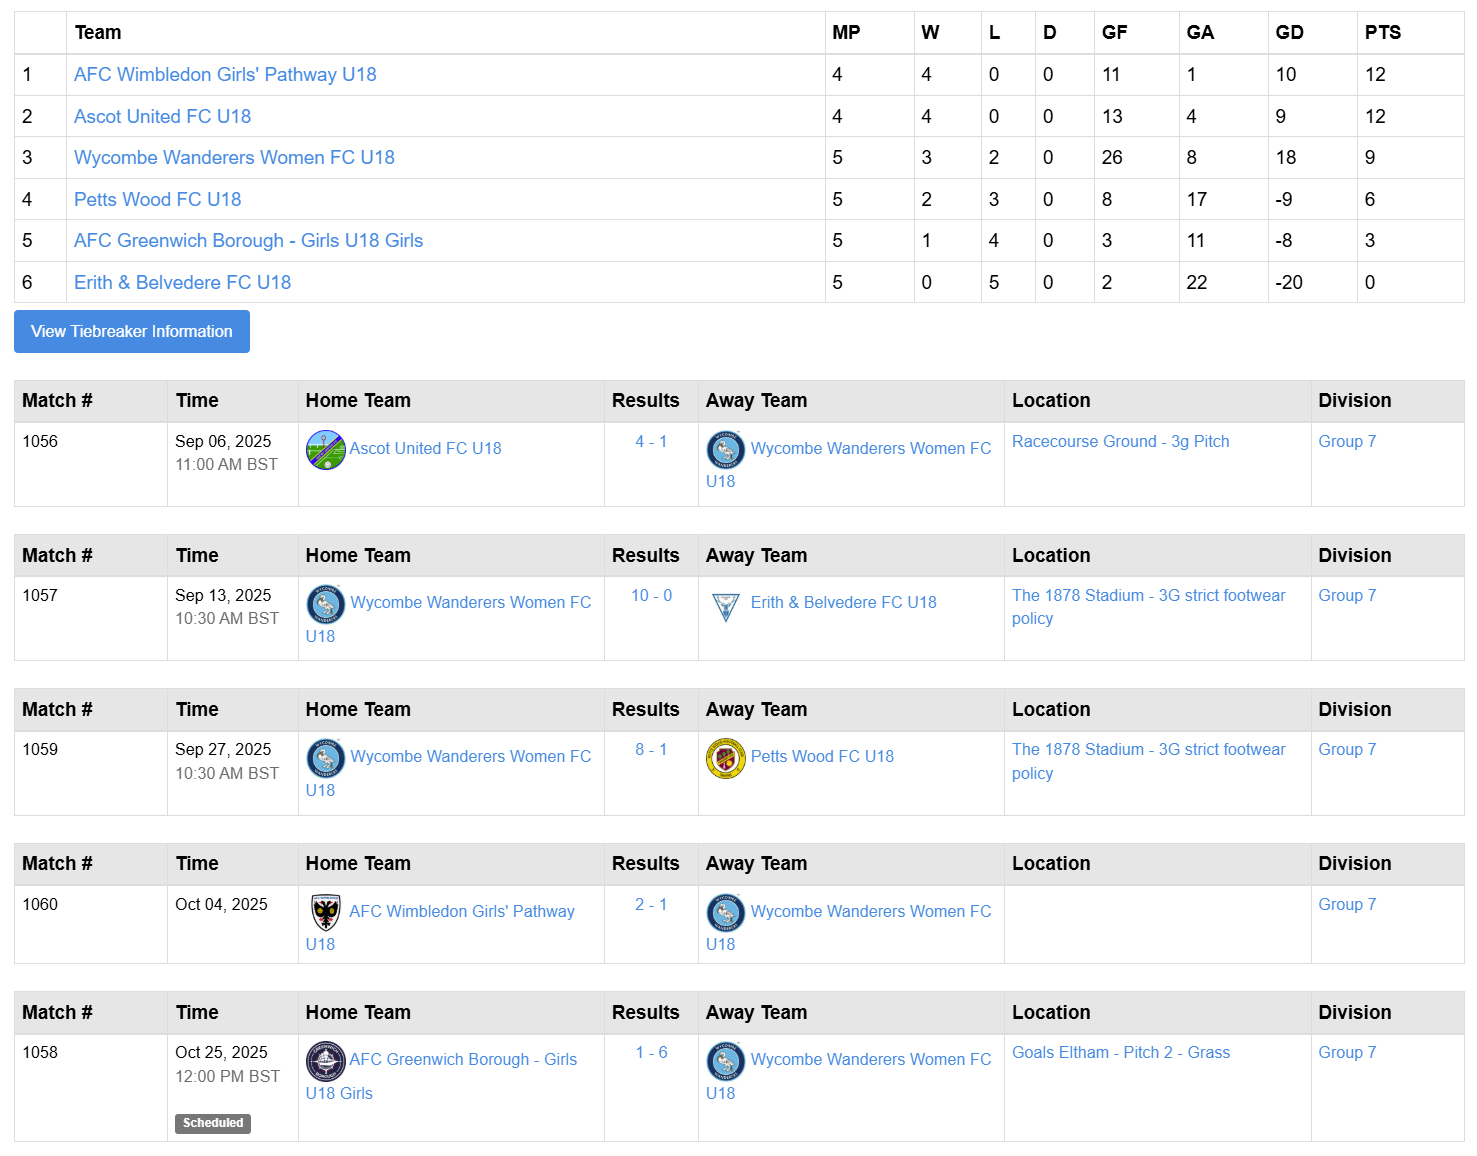Screen dimensions: 1477x1156
Task: Click Wycombe Wanderers crest in match 1056
Action: pos(726,450)
